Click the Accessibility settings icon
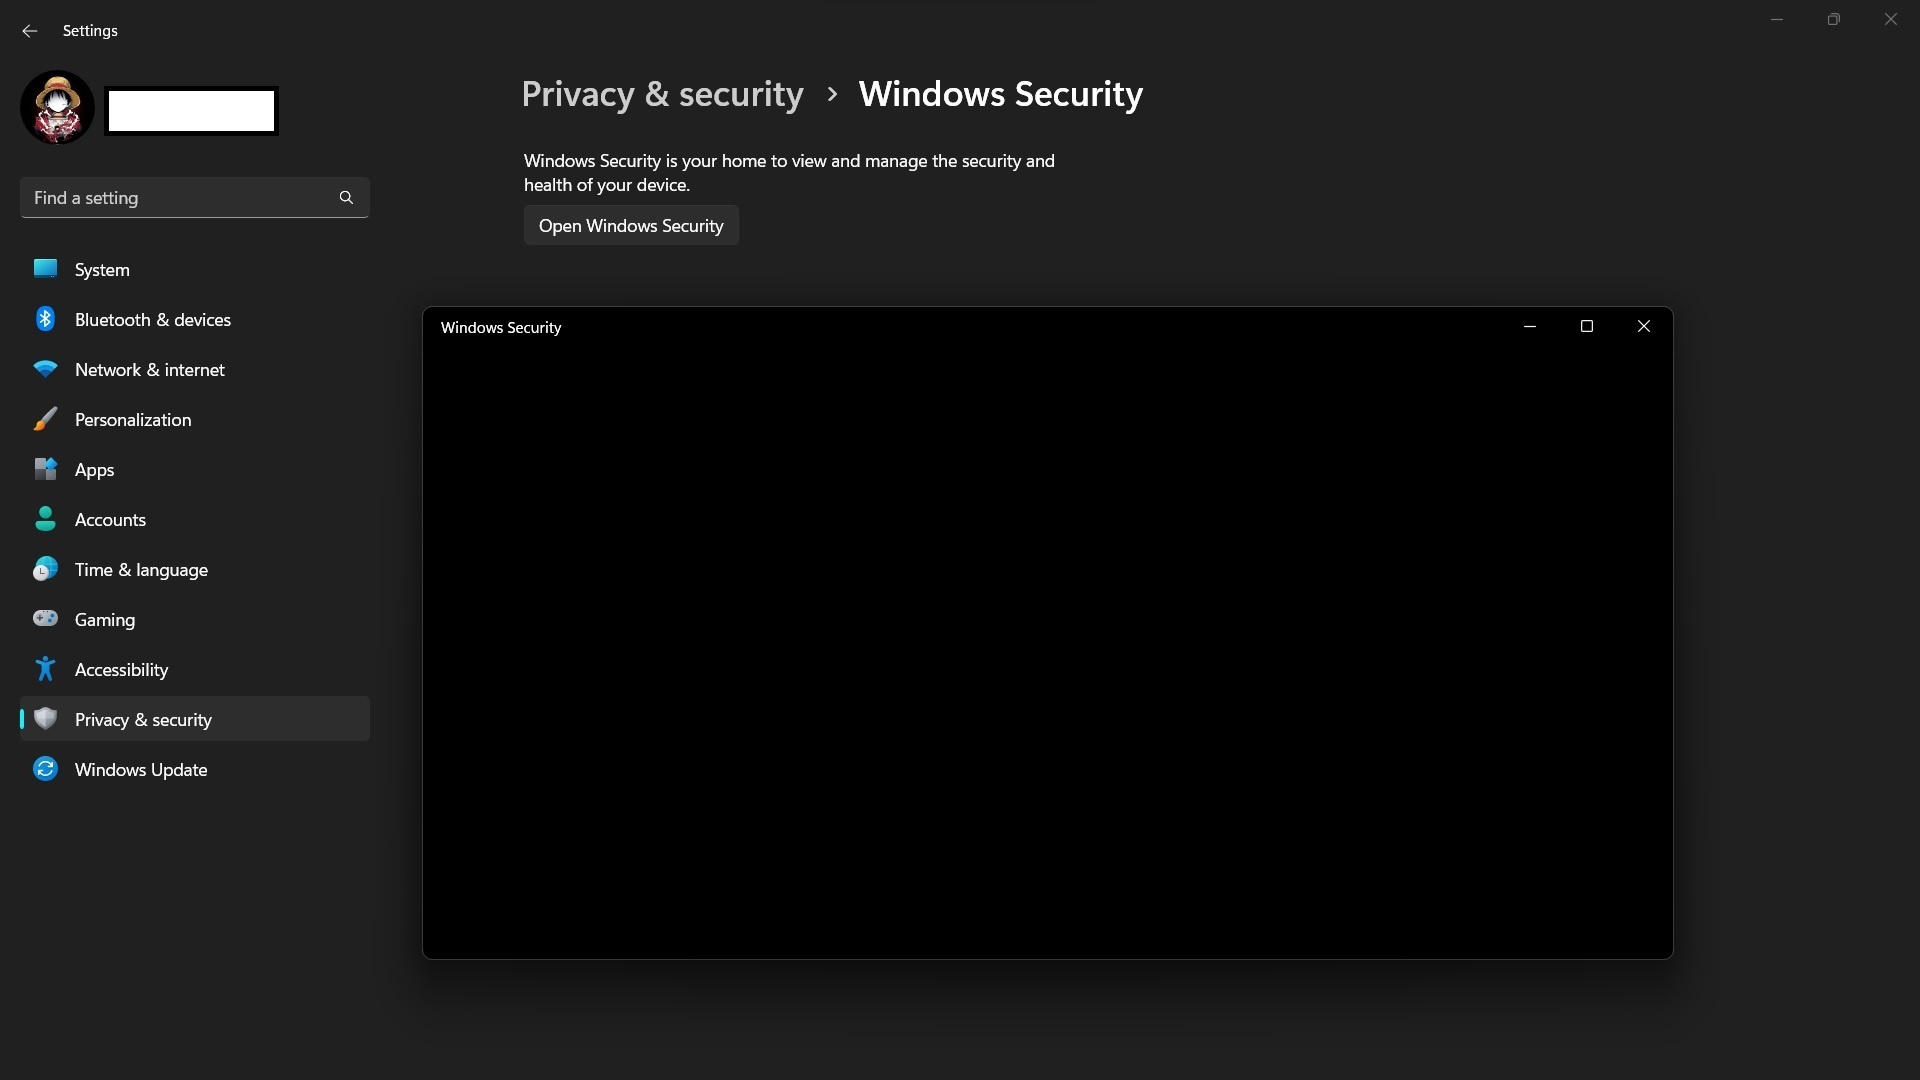Screen dimensions: 1920x1080 45,669
